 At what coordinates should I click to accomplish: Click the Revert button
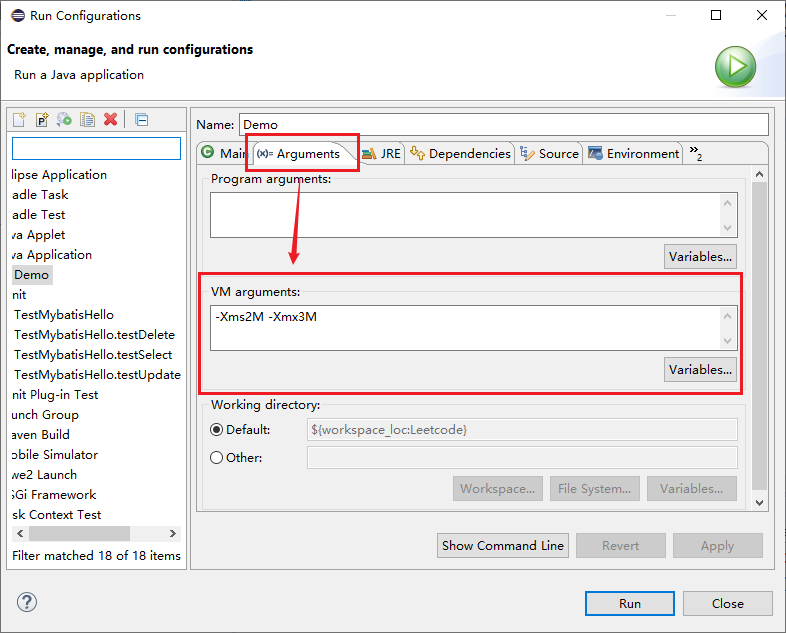[621, 546]
